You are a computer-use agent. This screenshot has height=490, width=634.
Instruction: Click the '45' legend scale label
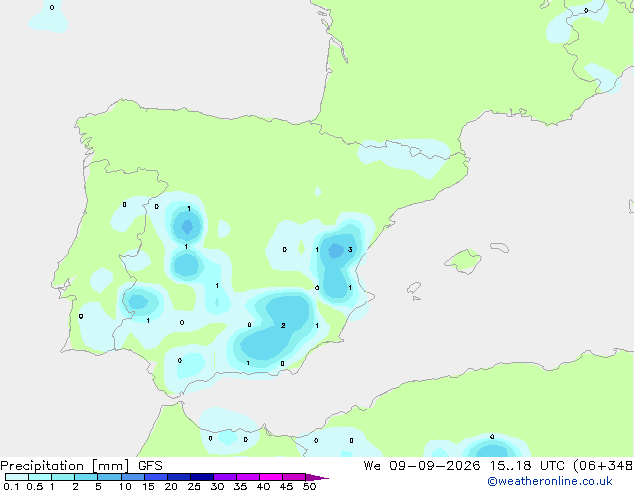point(286,486)
